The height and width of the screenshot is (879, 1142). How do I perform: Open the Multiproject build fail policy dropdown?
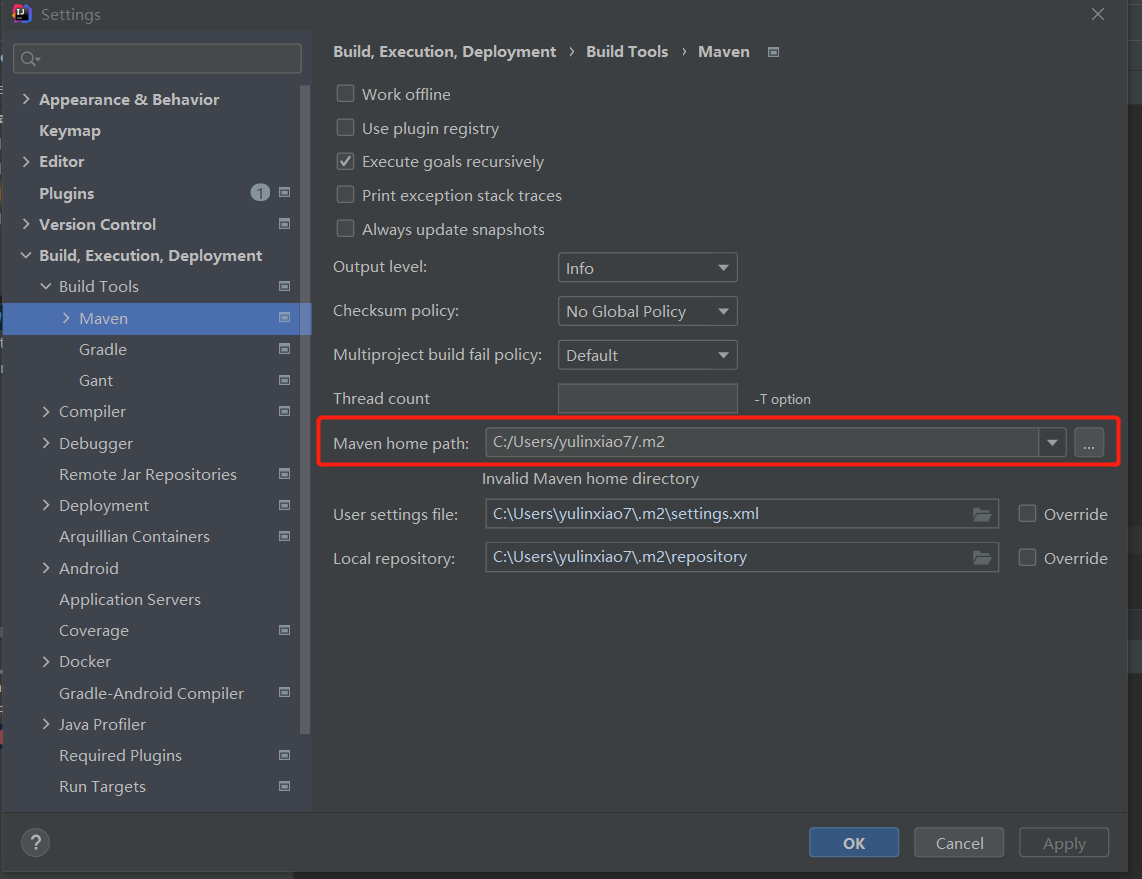(647, 355)
